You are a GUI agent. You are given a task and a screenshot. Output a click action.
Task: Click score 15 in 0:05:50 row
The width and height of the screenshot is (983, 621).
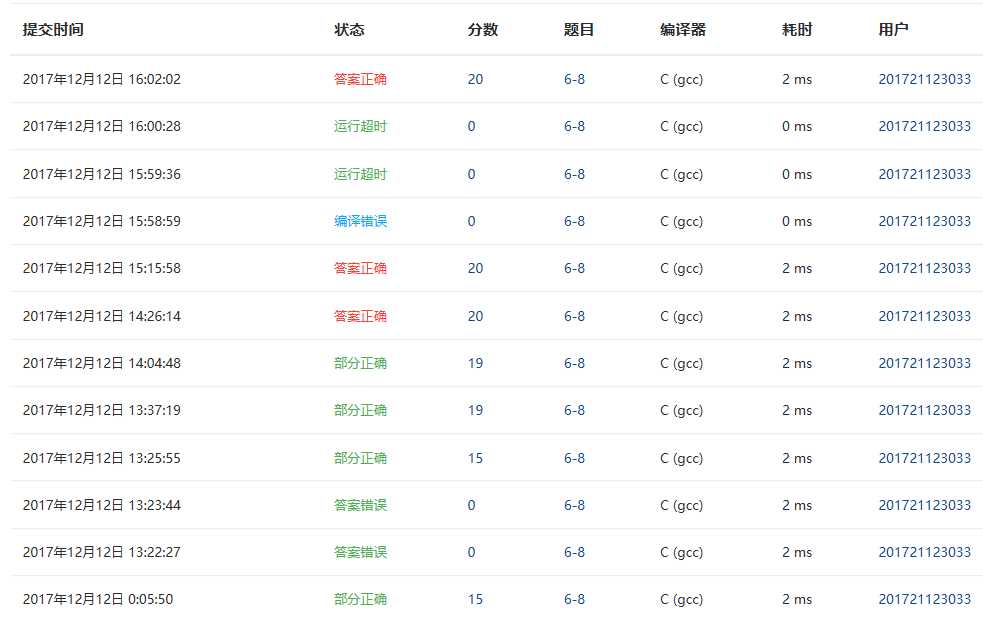tap(475, 599)
